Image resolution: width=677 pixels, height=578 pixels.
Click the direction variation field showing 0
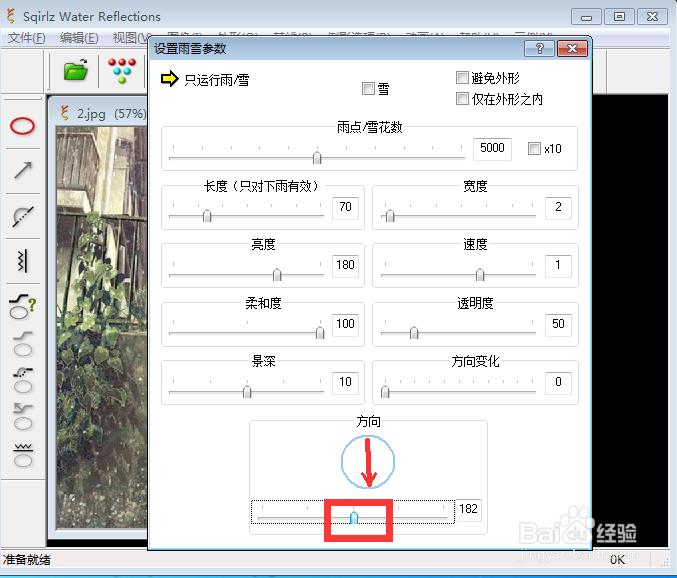click(x=558, y=383)
